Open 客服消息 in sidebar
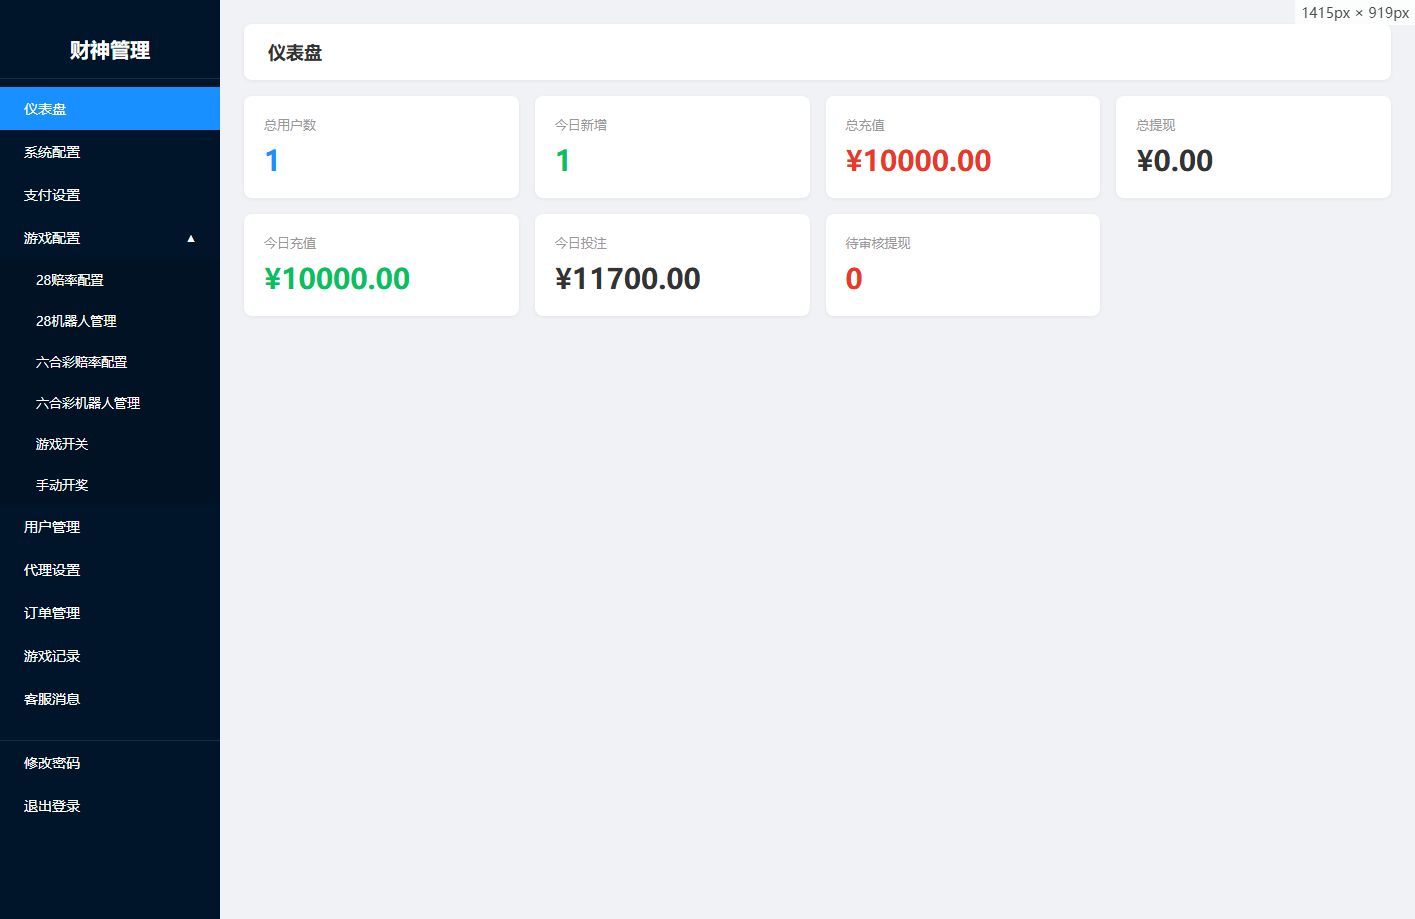 point(110,699)
